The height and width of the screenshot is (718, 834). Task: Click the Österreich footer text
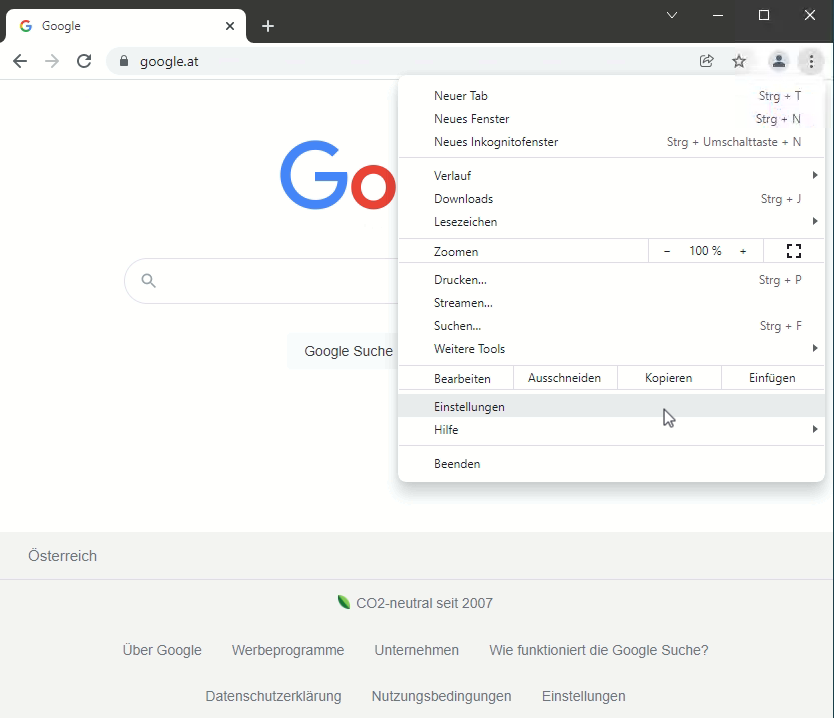63,556
